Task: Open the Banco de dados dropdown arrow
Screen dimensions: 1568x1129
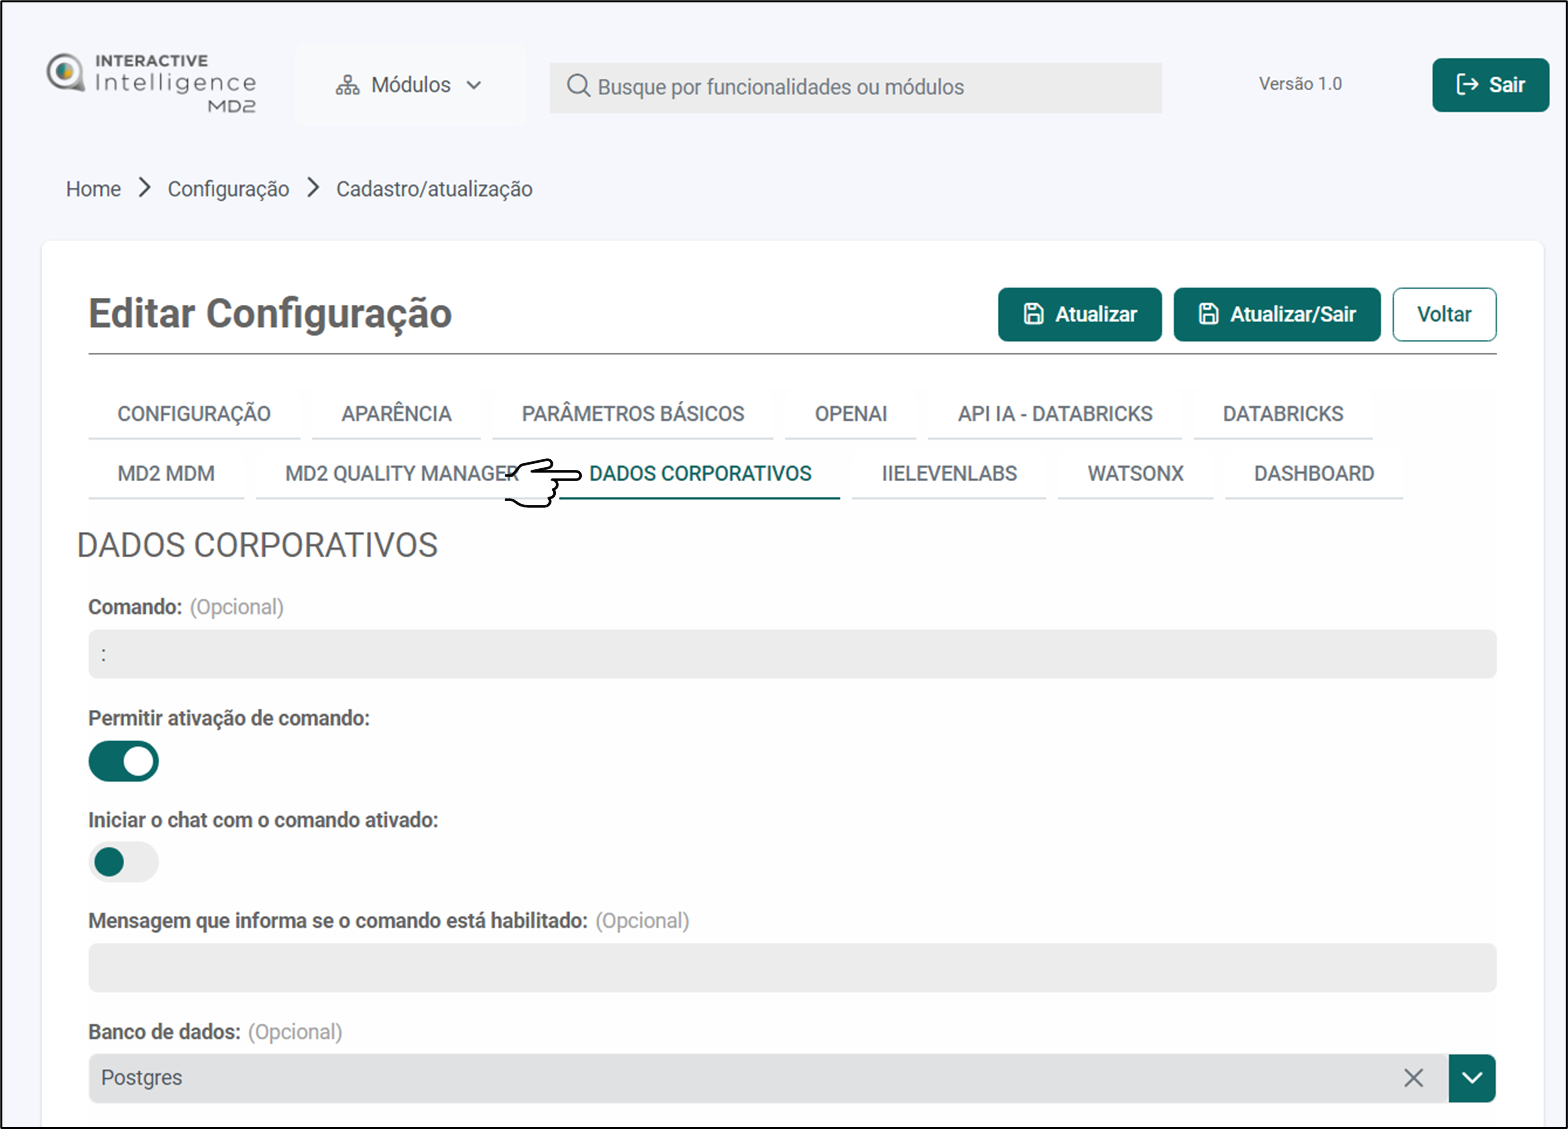Action: tap(1471, 1078)
